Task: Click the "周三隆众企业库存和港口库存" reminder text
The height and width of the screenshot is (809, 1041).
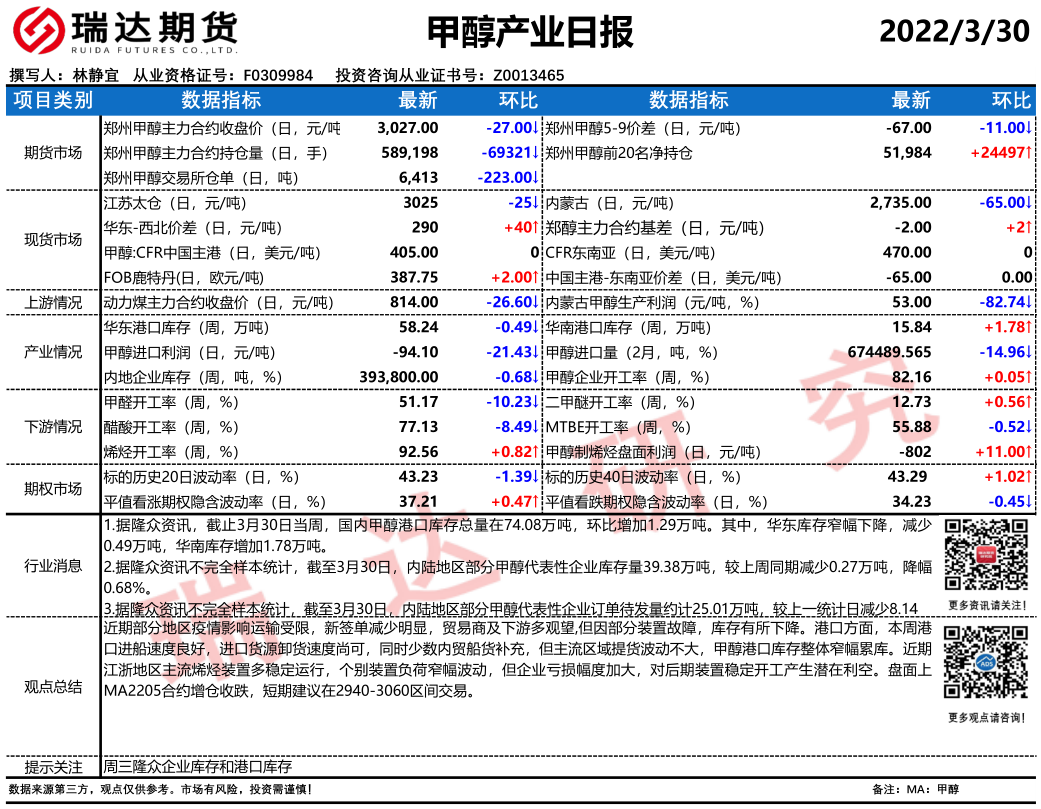Action: point(198,767)
